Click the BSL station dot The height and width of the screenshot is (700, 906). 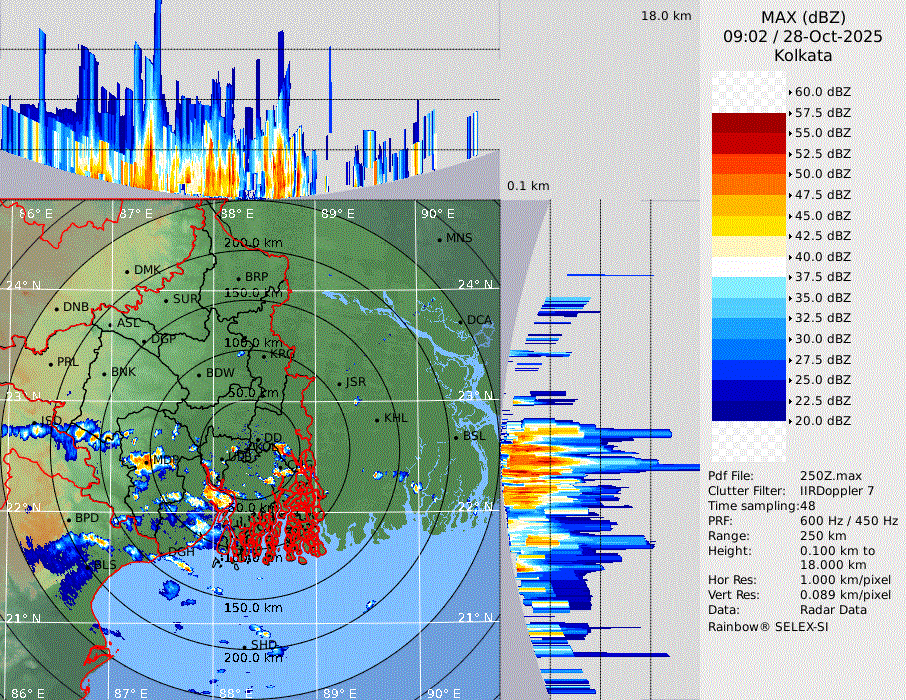pos(455,437)
